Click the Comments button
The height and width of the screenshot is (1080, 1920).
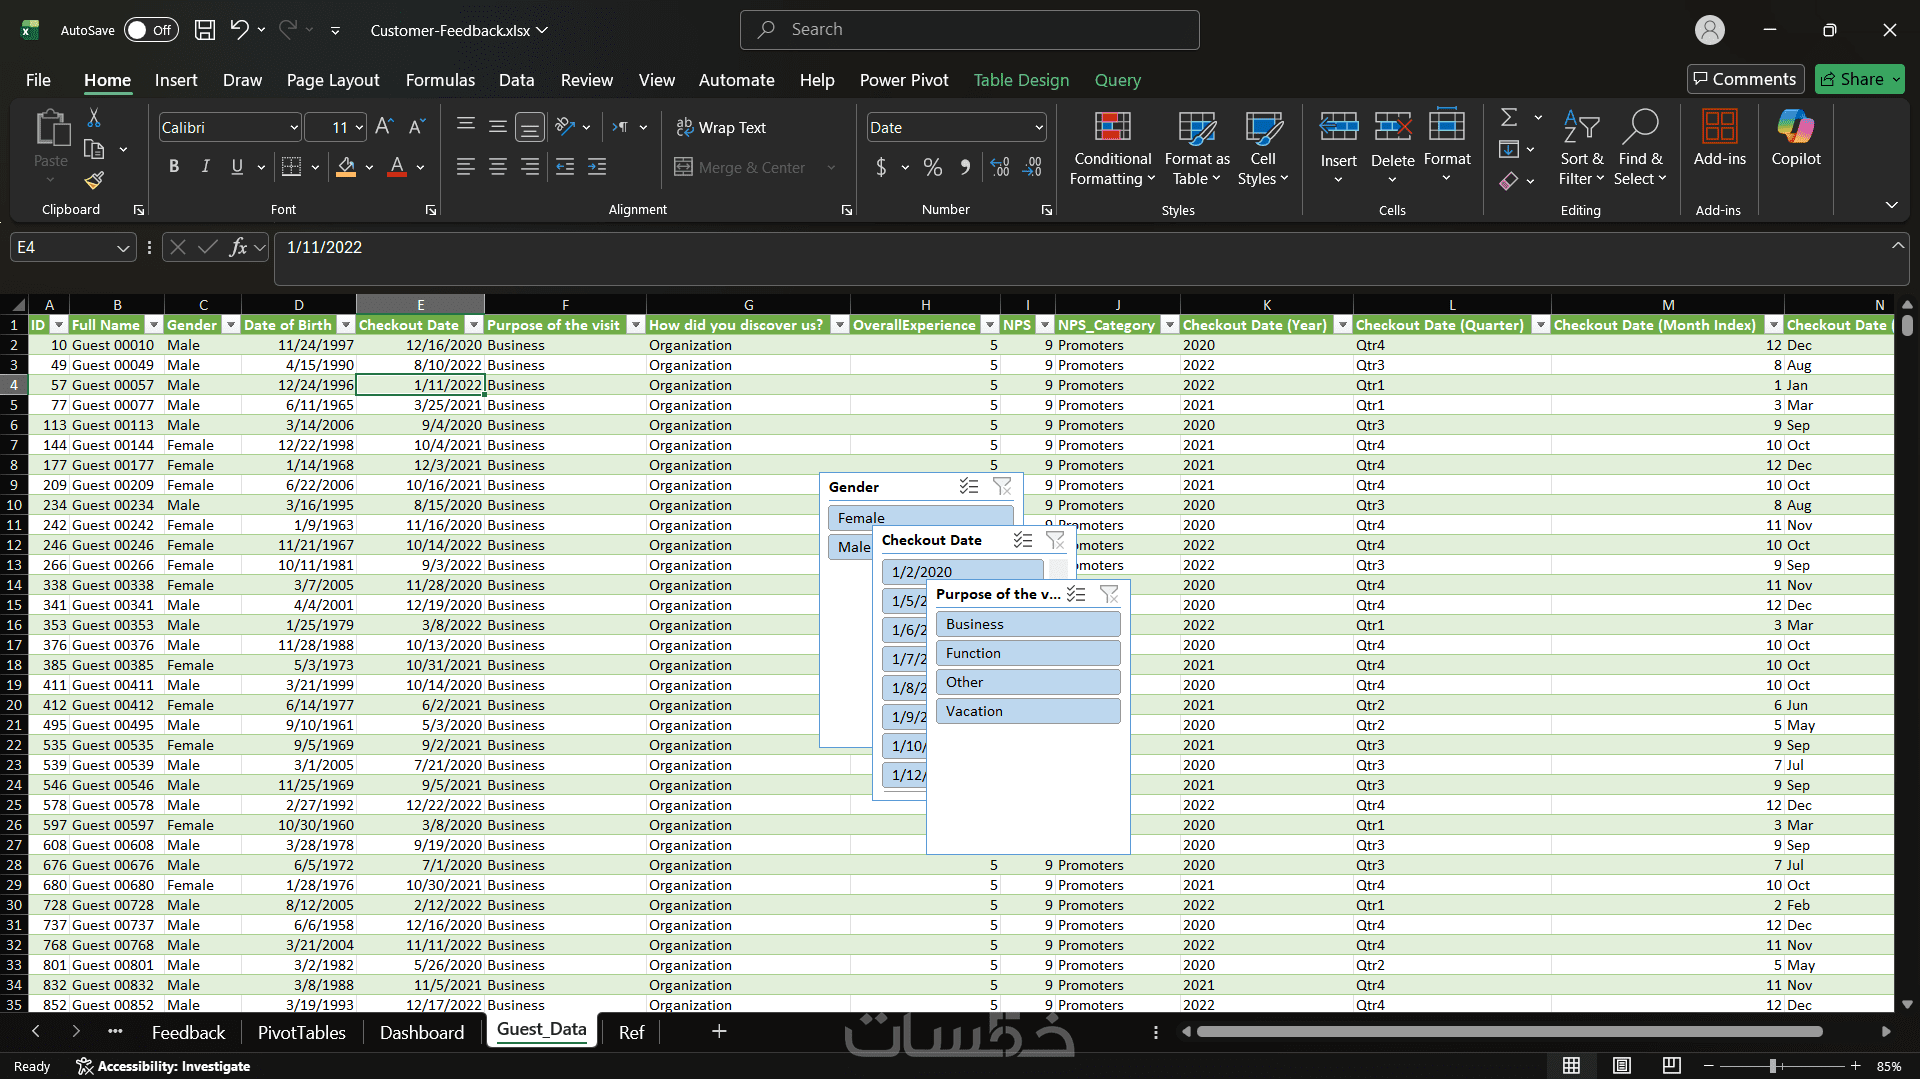(1745, 79)
